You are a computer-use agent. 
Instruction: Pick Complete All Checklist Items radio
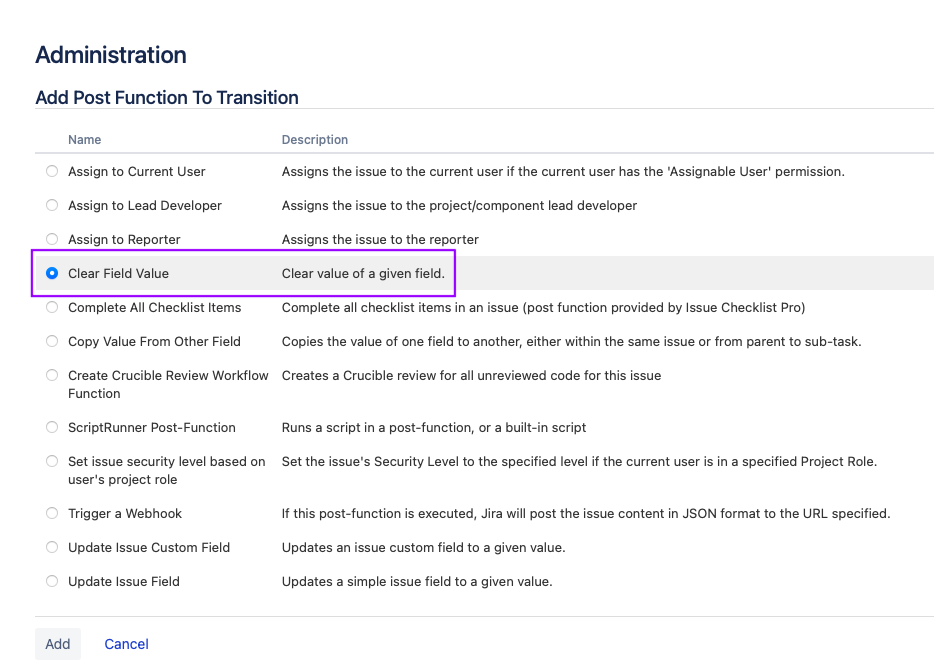click(x=52, y=308)
